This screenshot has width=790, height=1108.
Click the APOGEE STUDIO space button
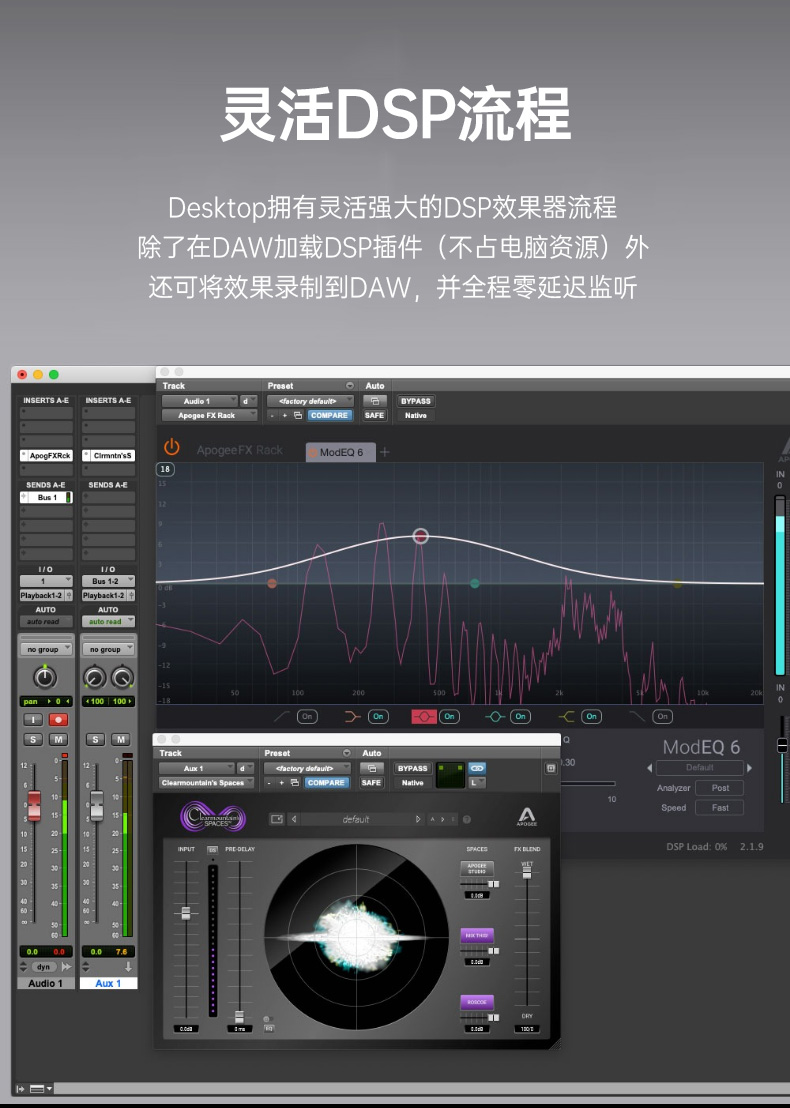tap(477, 868)
